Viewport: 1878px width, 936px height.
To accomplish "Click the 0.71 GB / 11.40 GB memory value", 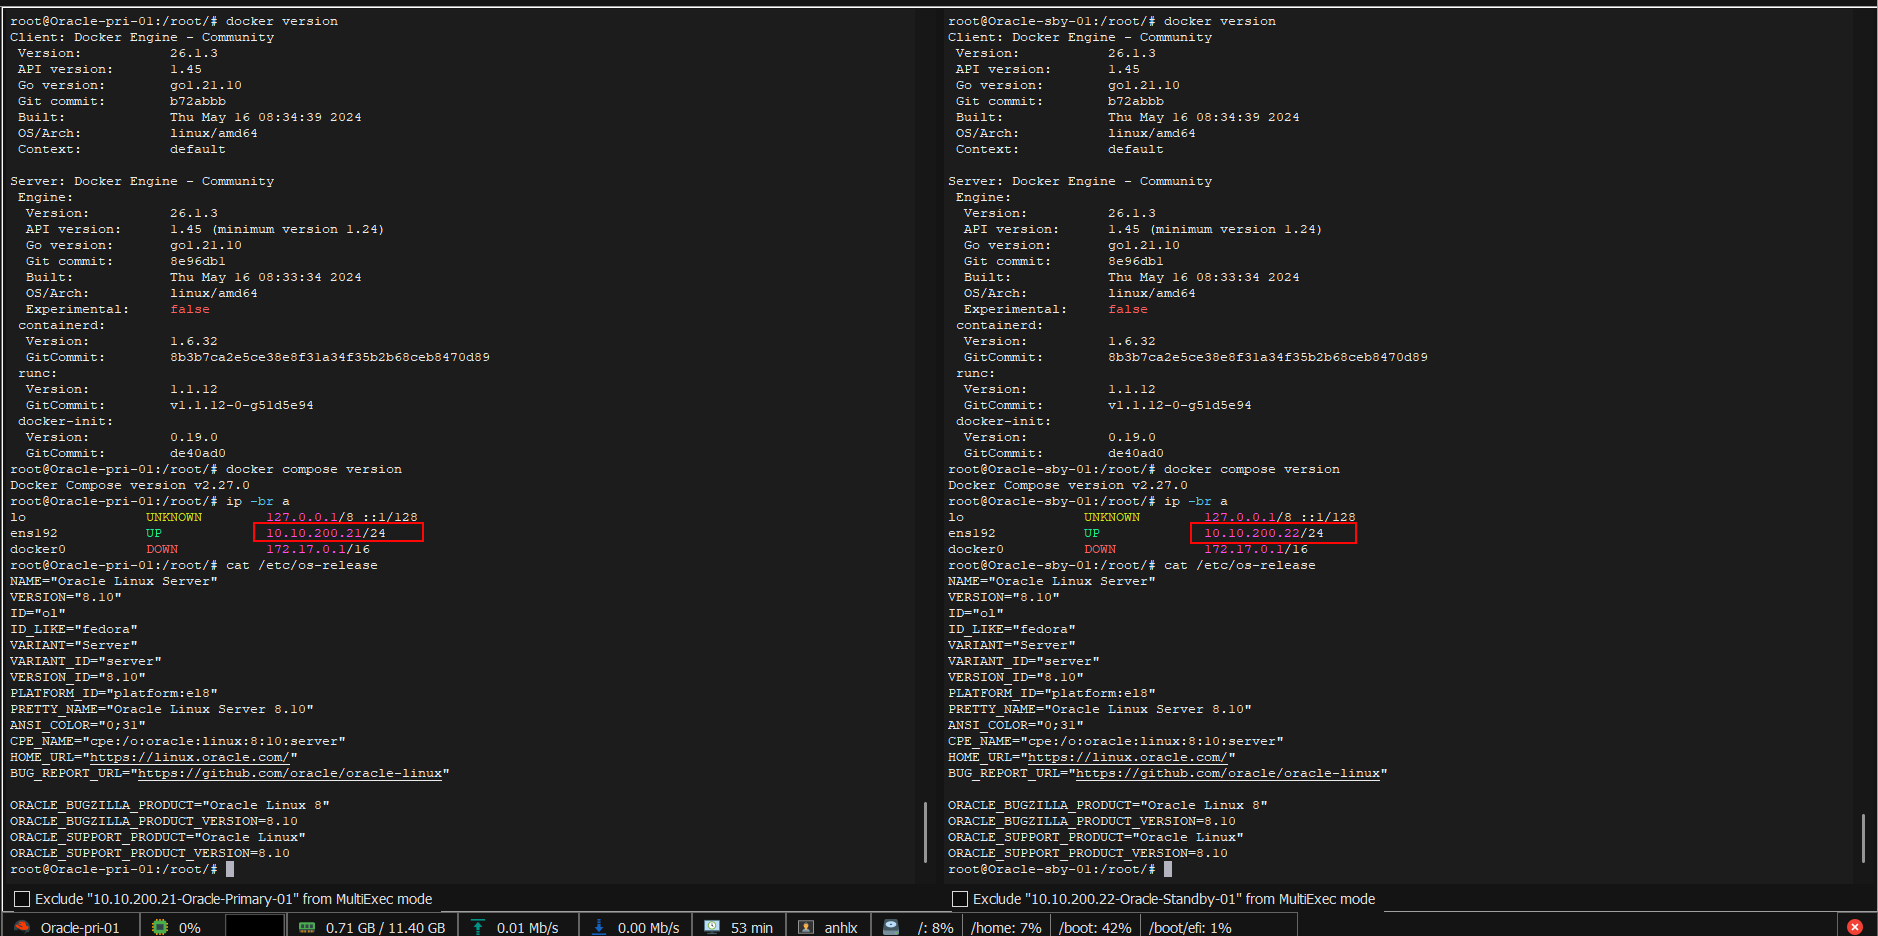I will click(385, 928).
